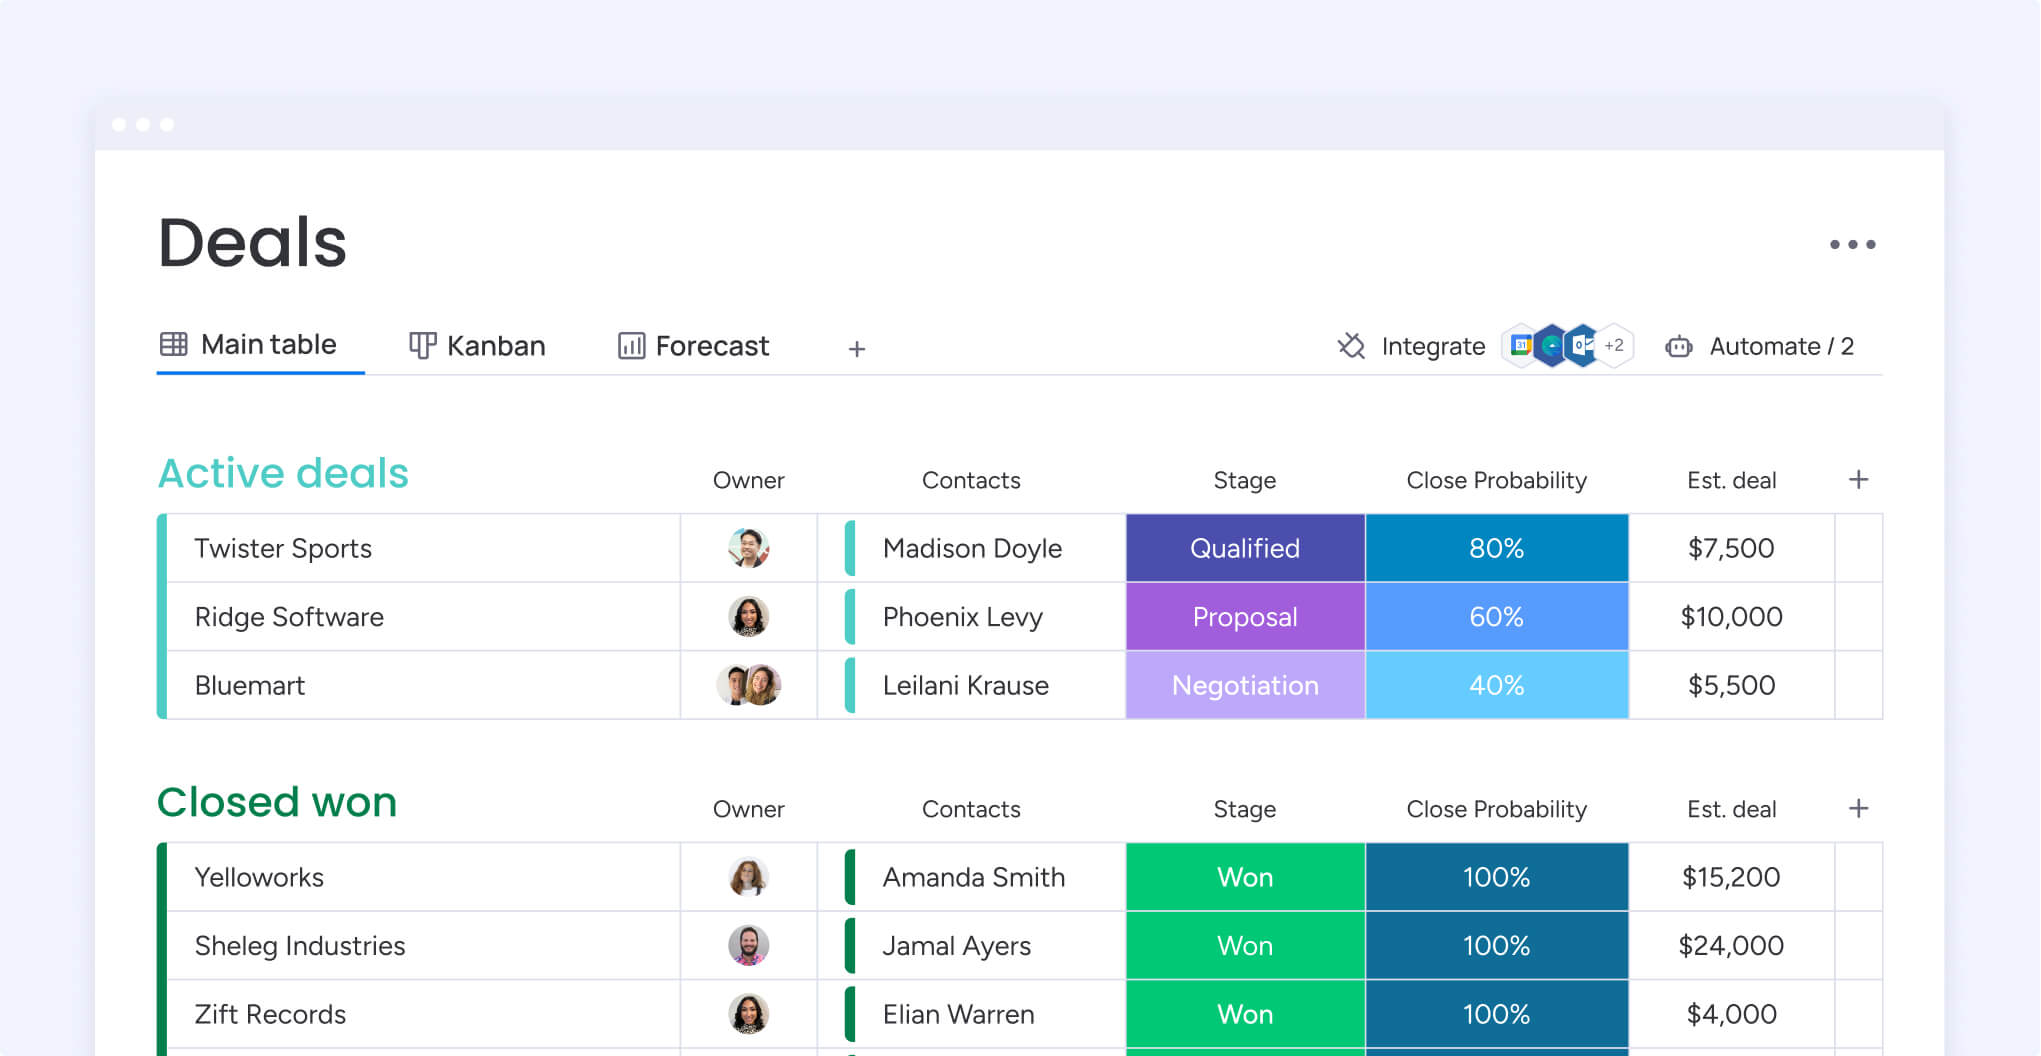This screenshot has width=2041, height=1056.
Task: Open Madison Doyle's owner avatar
Action: pyautogui.click(x=748, y=548)
